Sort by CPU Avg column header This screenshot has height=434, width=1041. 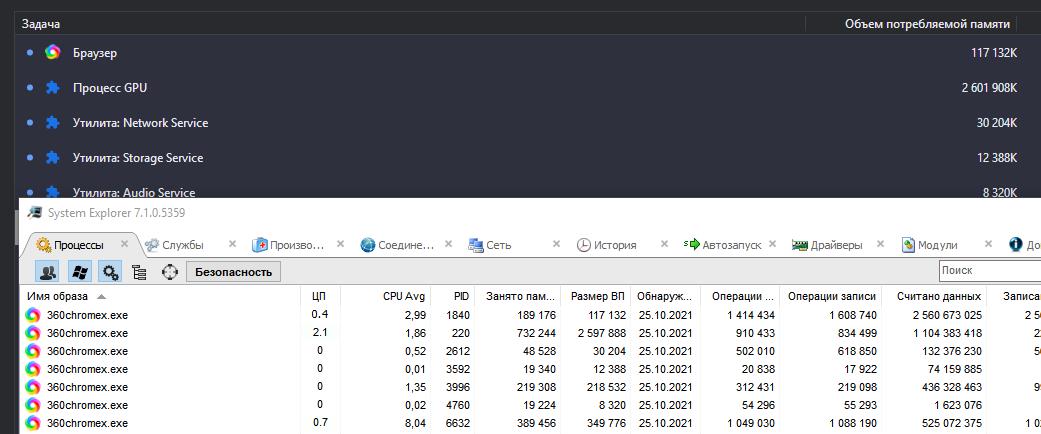(386, 296)
